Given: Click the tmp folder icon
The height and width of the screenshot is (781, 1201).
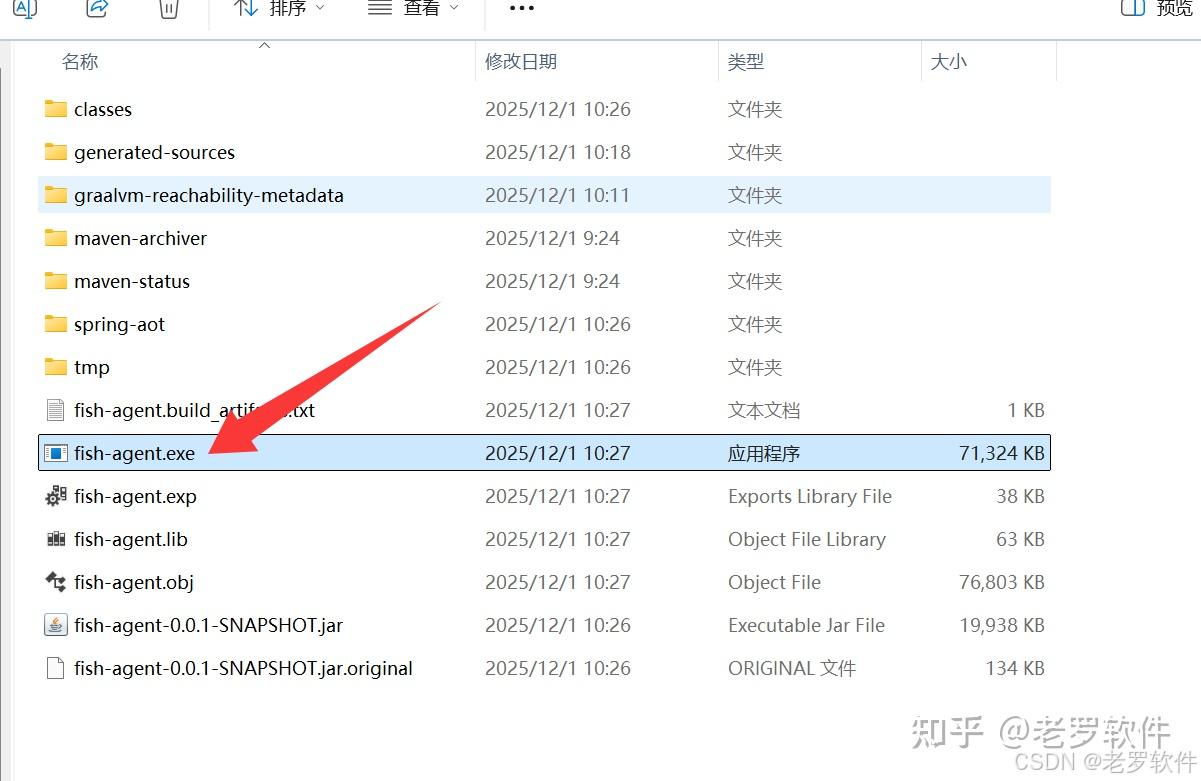Looking at the screenshot, I should coord(55,367).
